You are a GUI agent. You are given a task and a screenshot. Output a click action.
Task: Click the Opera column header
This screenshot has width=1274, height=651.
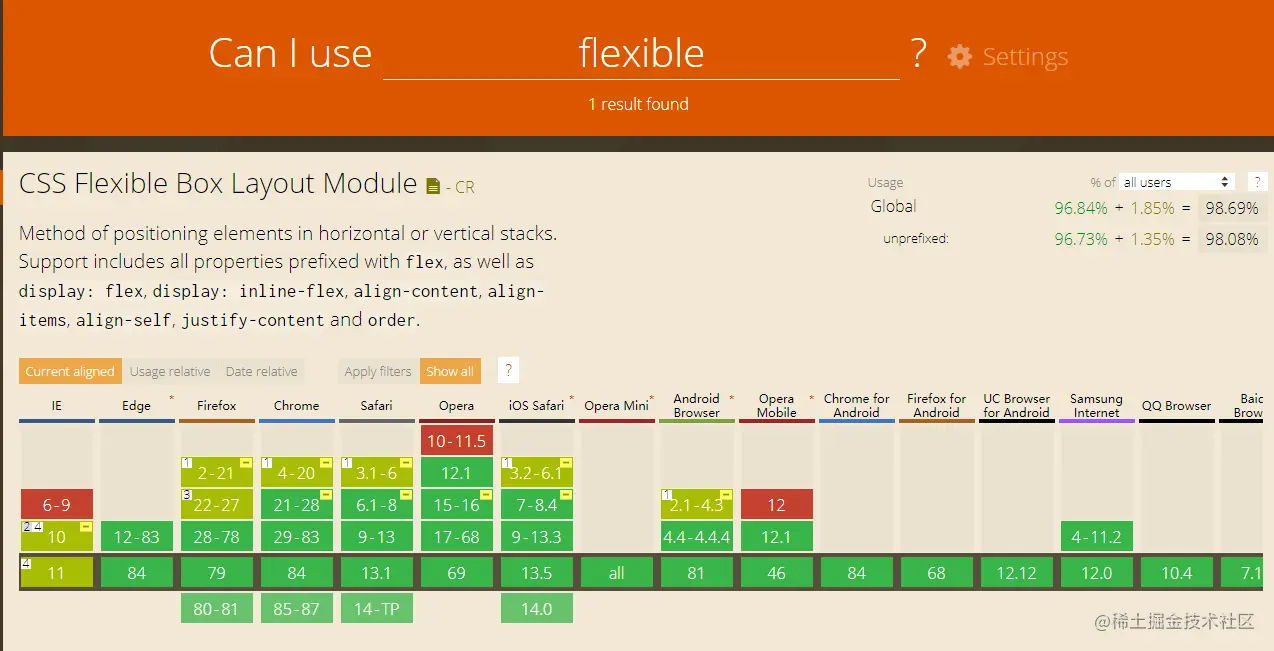pos(457,406)
